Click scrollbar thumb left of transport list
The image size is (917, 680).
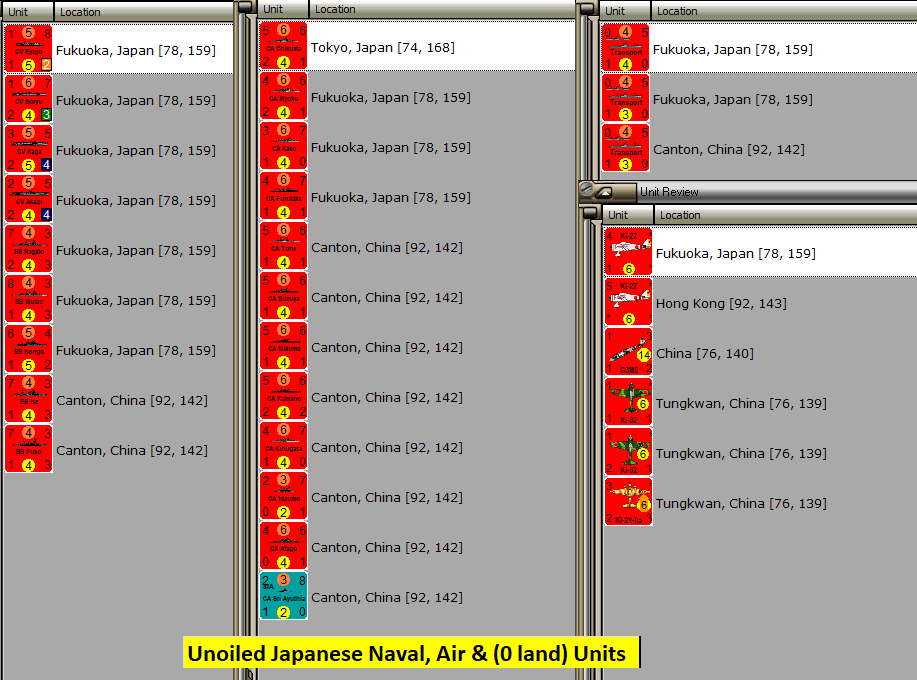[587, 7]
